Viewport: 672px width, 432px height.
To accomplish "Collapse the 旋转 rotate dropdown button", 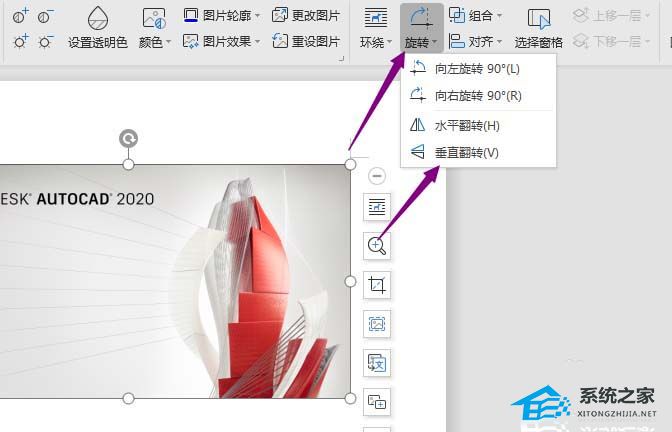I will click(x=422, y=27).
